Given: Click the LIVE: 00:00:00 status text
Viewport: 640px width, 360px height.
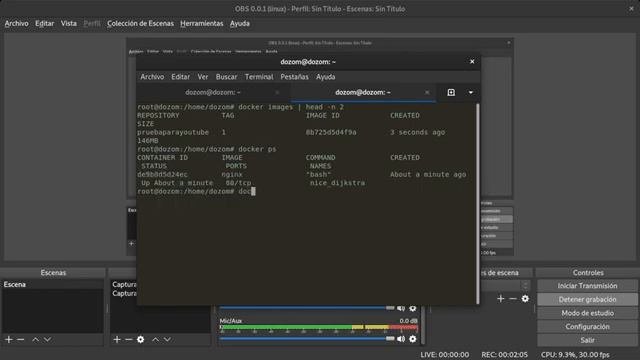Looking at the screenshot, I should (x=444, y=355).
